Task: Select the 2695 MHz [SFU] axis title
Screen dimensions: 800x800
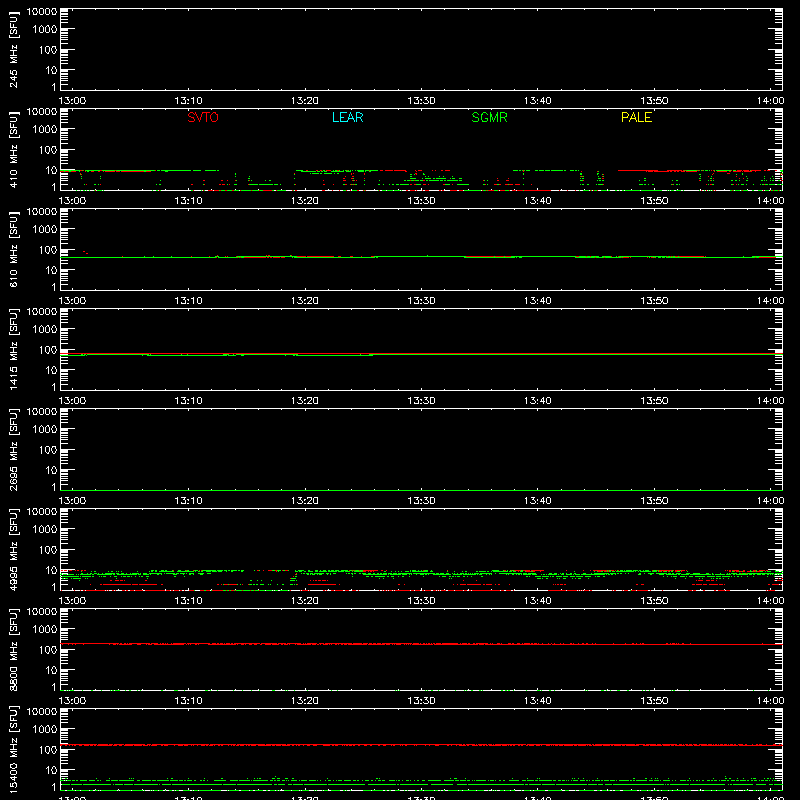Action: click(x=14, y=449)
